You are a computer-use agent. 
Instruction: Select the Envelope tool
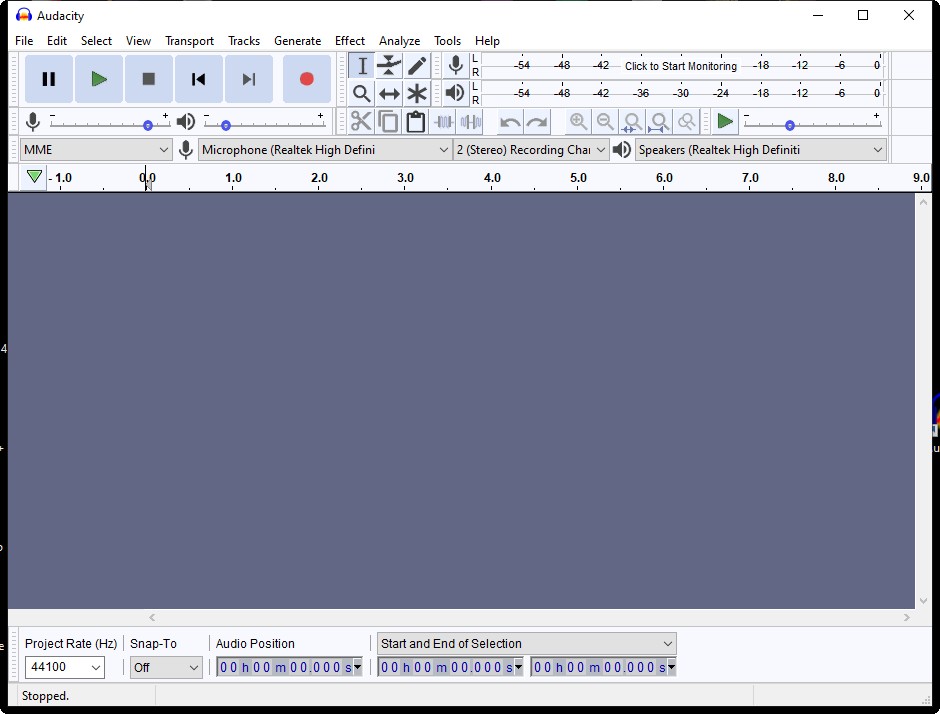coord(389,66)
